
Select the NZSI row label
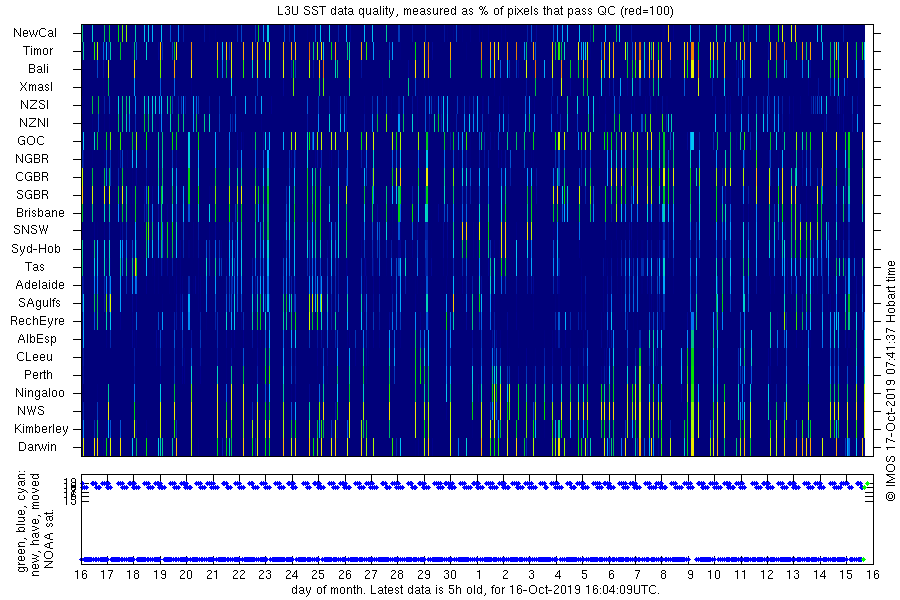coord(34,104)
